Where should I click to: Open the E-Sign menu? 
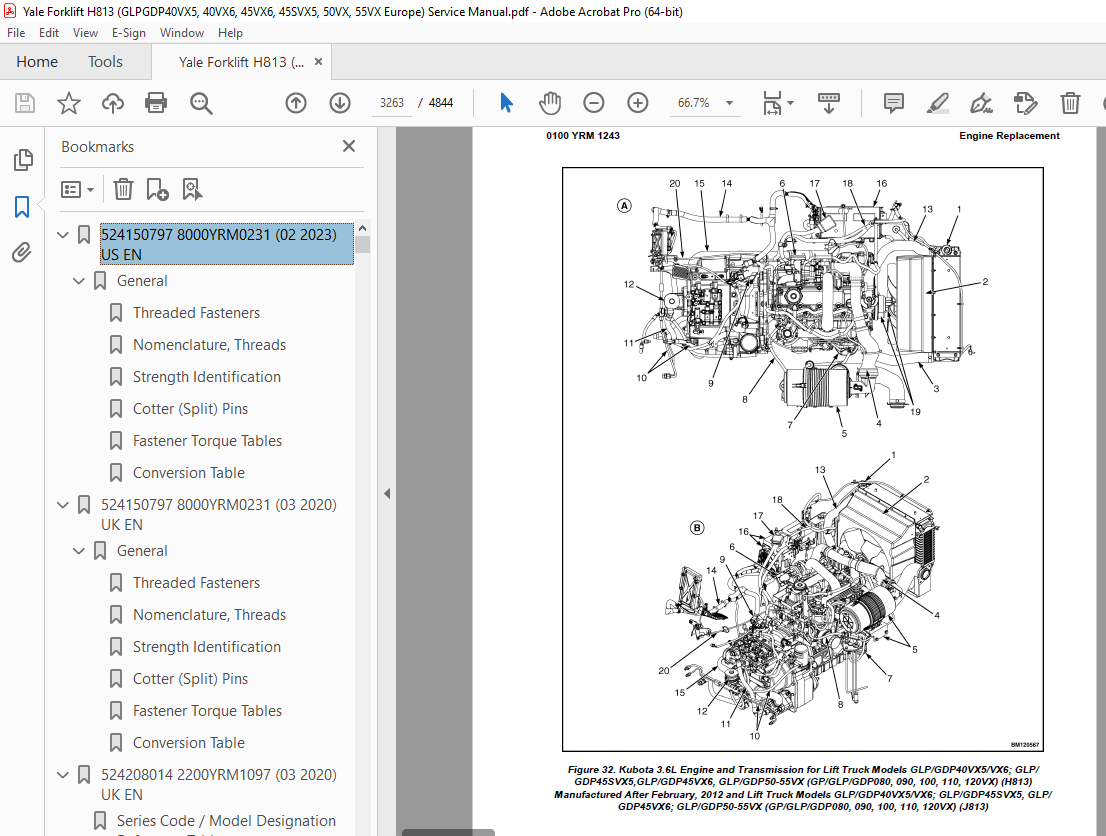(128, 32)
